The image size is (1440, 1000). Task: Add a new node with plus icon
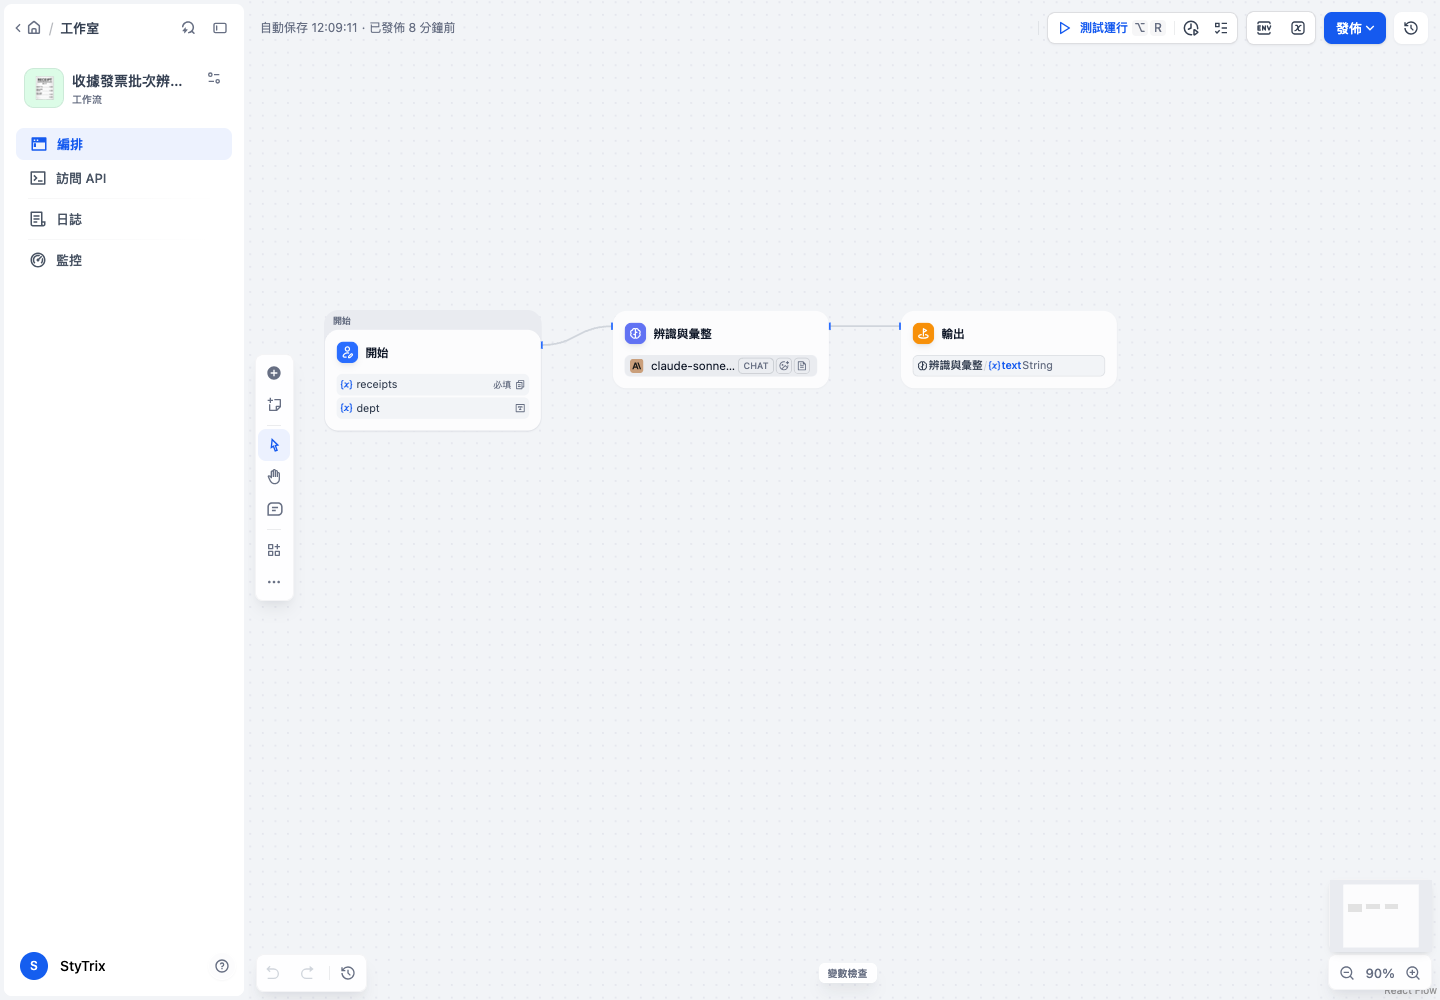(x=274, y=373)
